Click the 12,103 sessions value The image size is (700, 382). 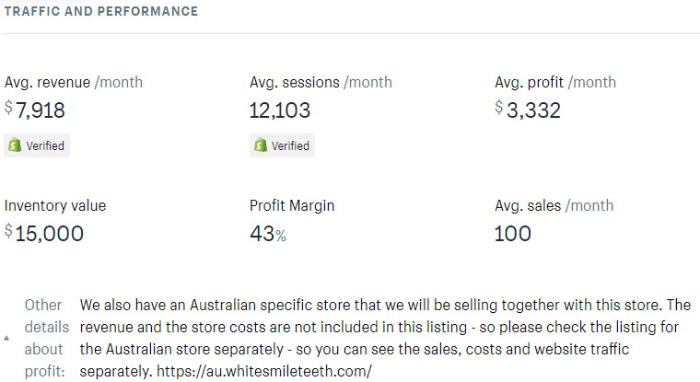pyautogui.click(x=280, y=110)
